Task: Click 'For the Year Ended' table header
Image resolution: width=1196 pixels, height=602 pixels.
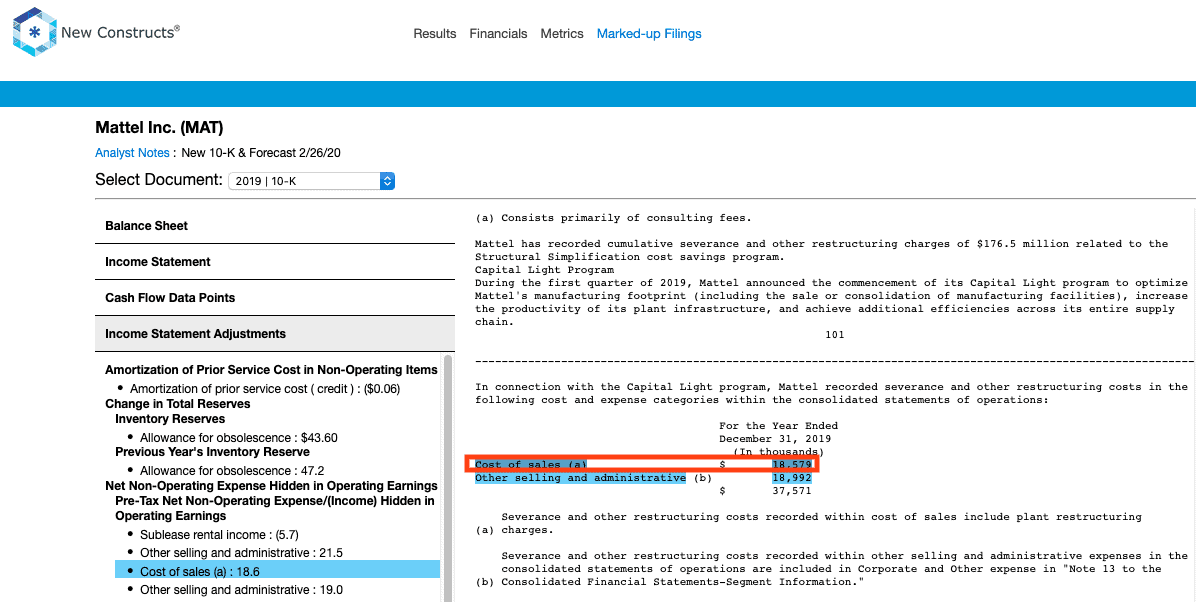Action: 779,426
